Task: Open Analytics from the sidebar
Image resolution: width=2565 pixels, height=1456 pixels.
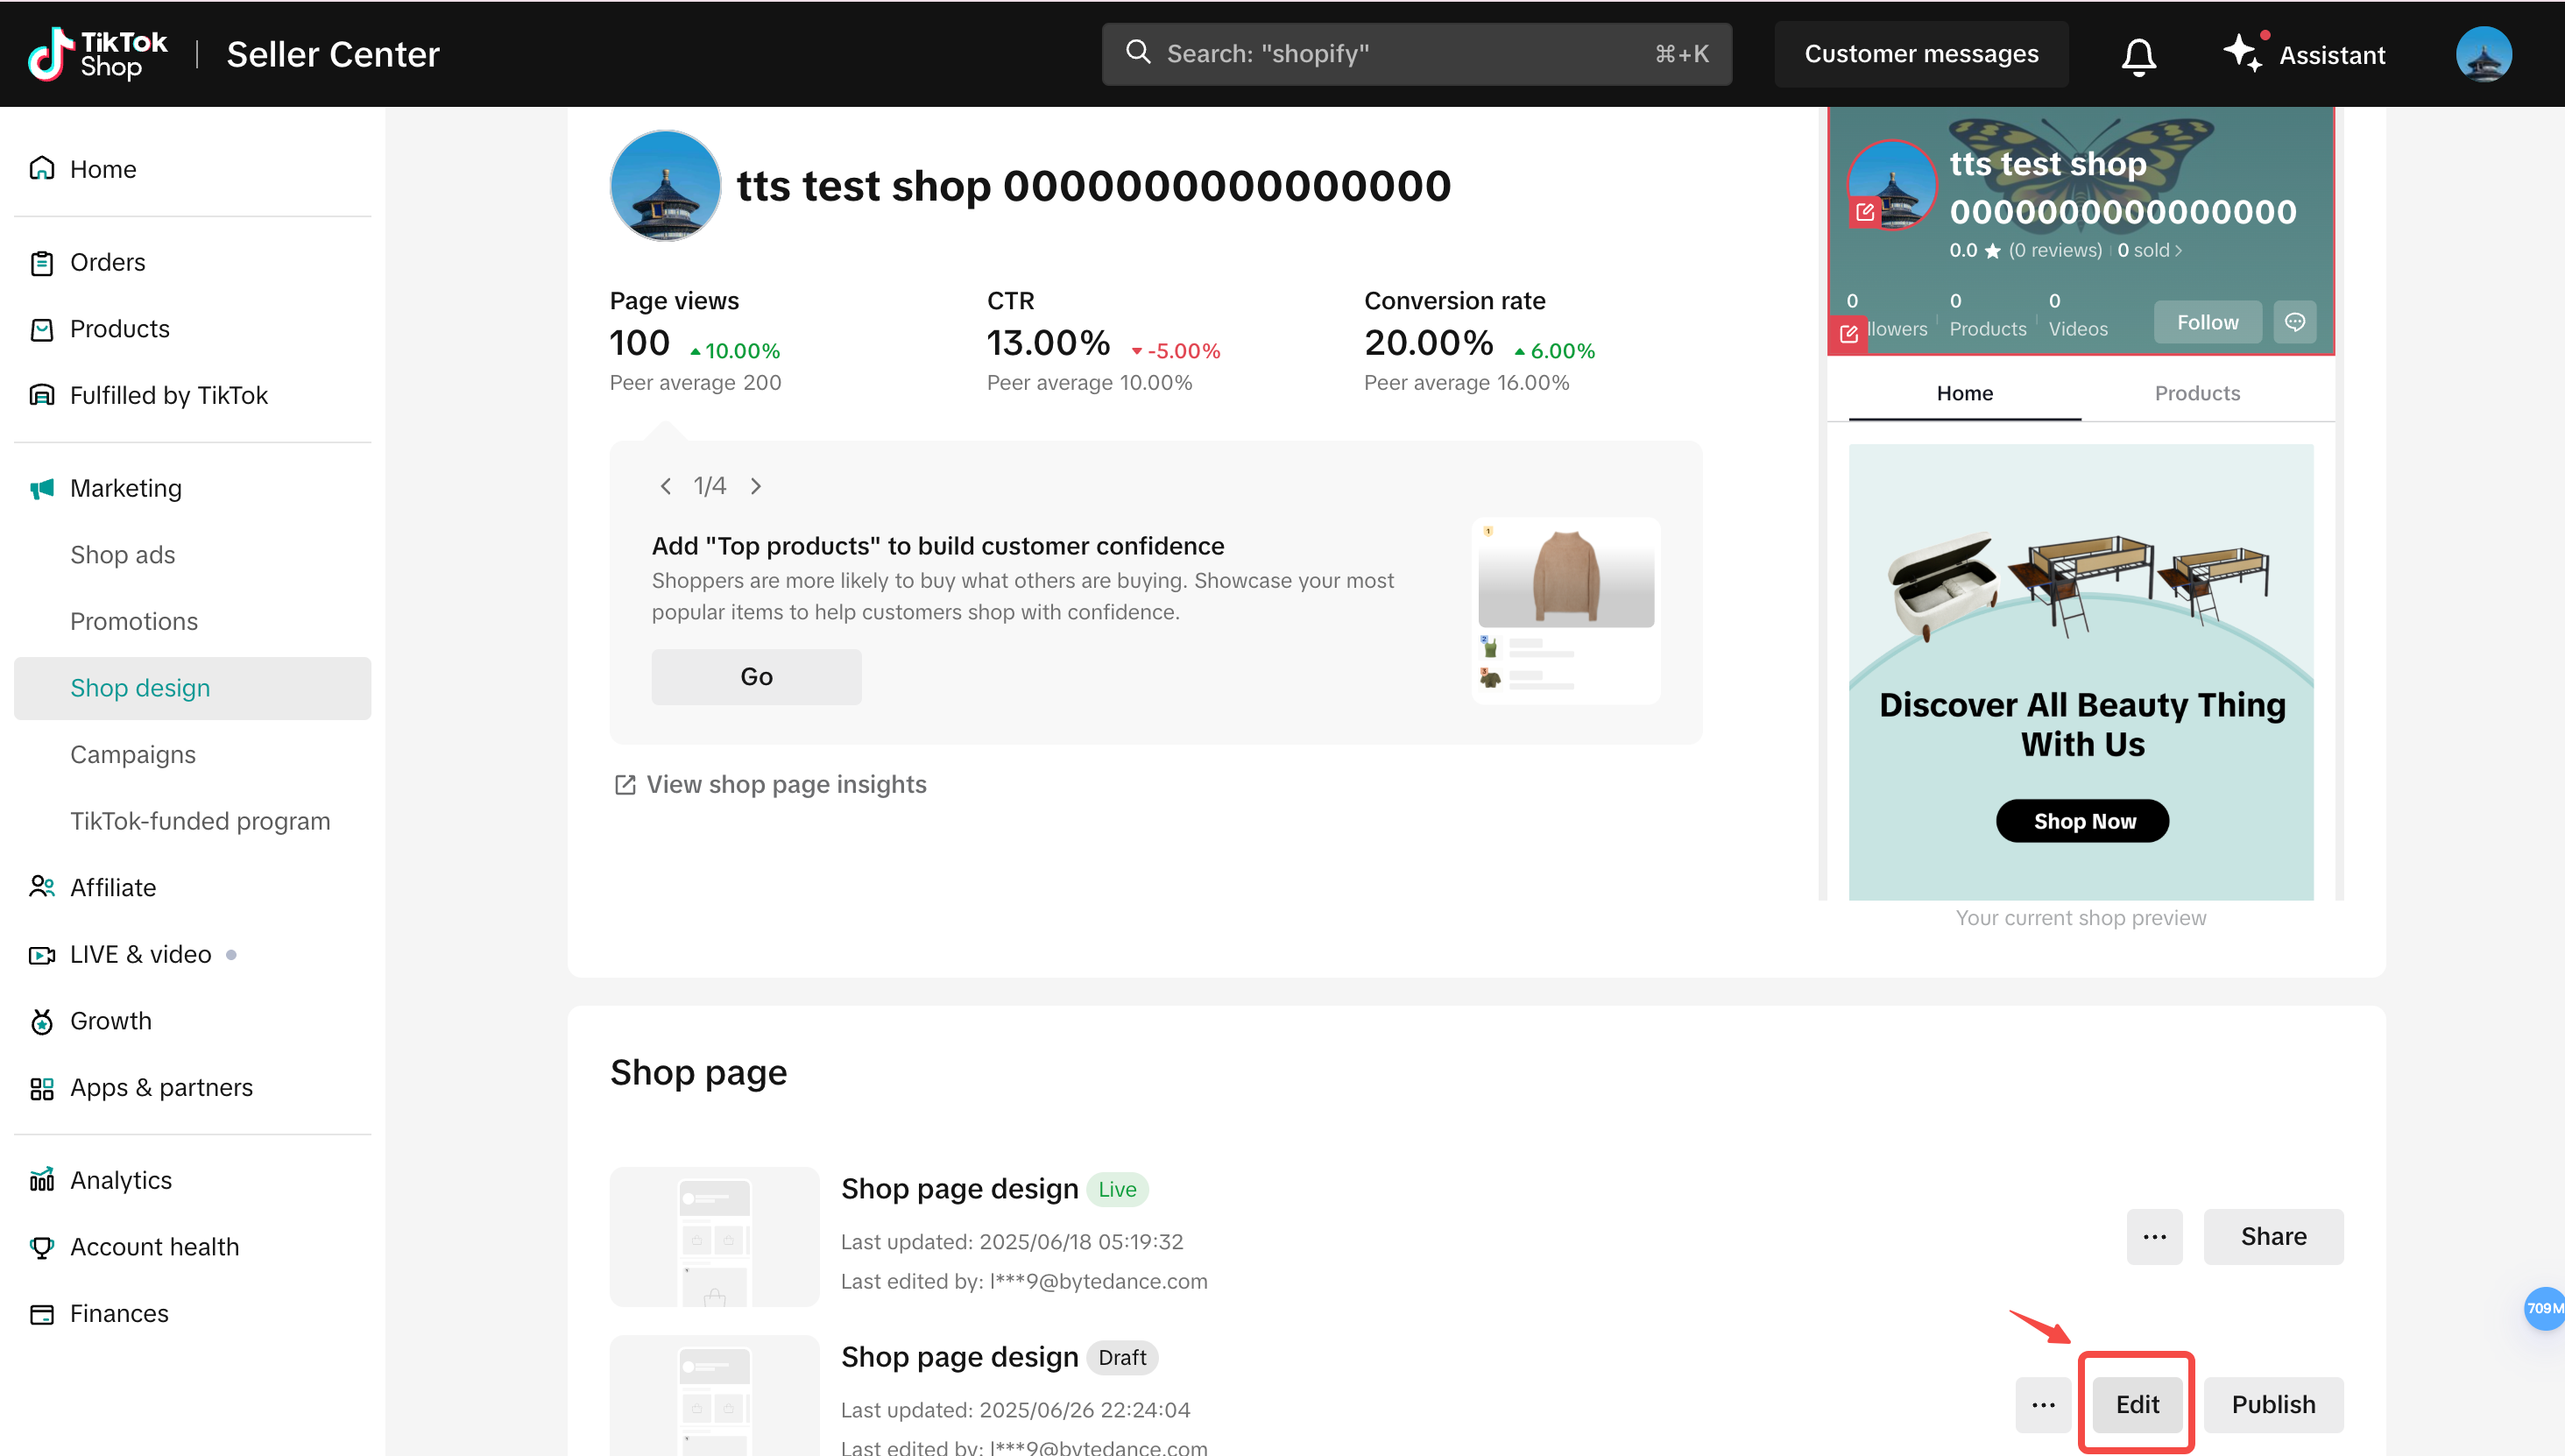Action: pyautogui.click(x=120, y=1180)
